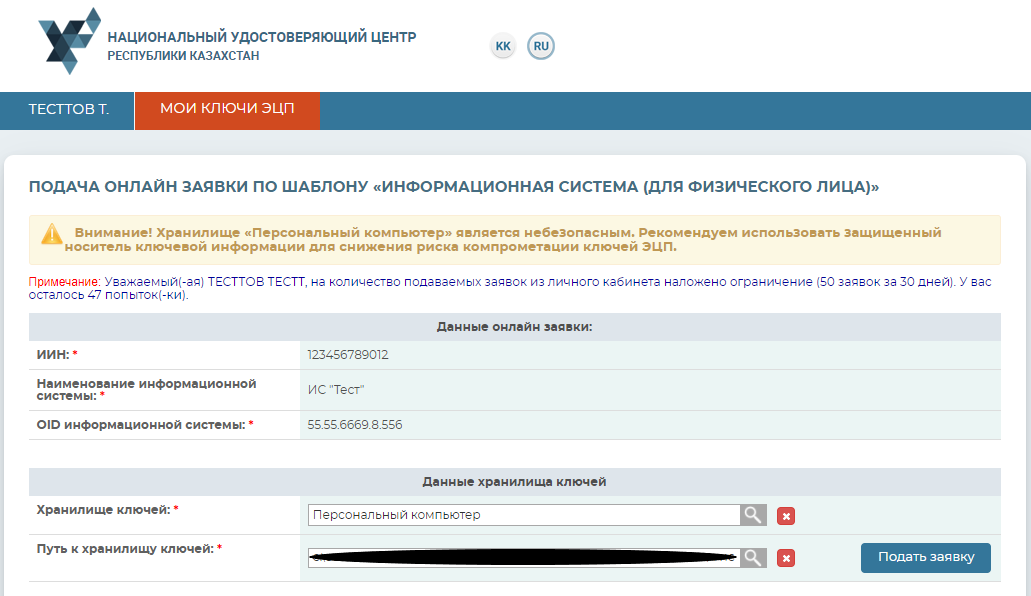The height and width of the screenshot is (596, 1031).
Task: Select the МОИ КЛЮЧИ ЭЦП tab
Action: click(x=227, y=109)
